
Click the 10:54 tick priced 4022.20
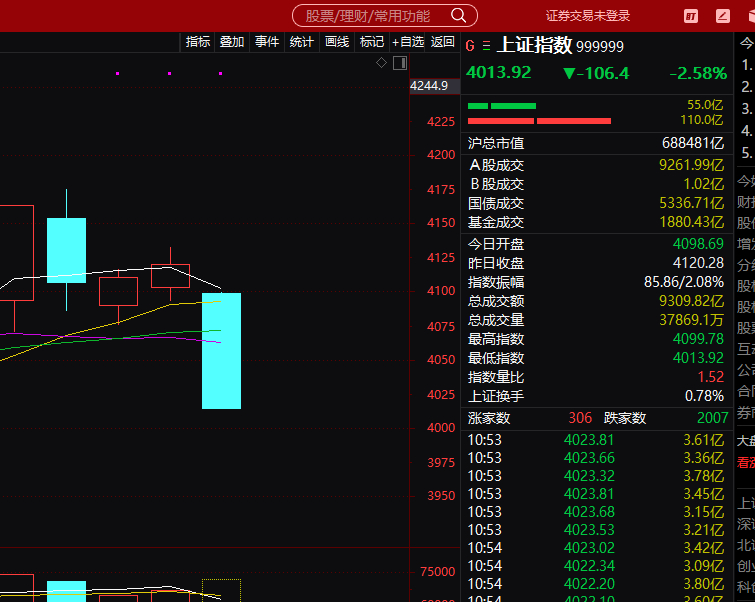pos(596,584)
